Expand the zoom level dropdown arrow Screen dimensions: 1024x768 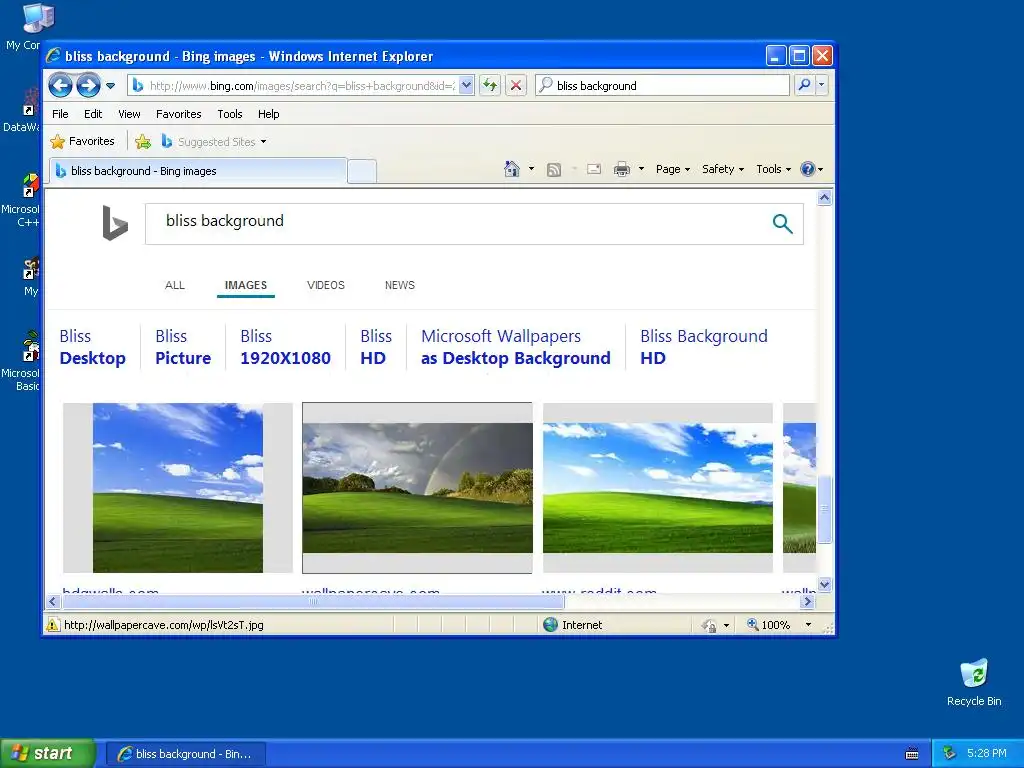click(x=808, y=625)
